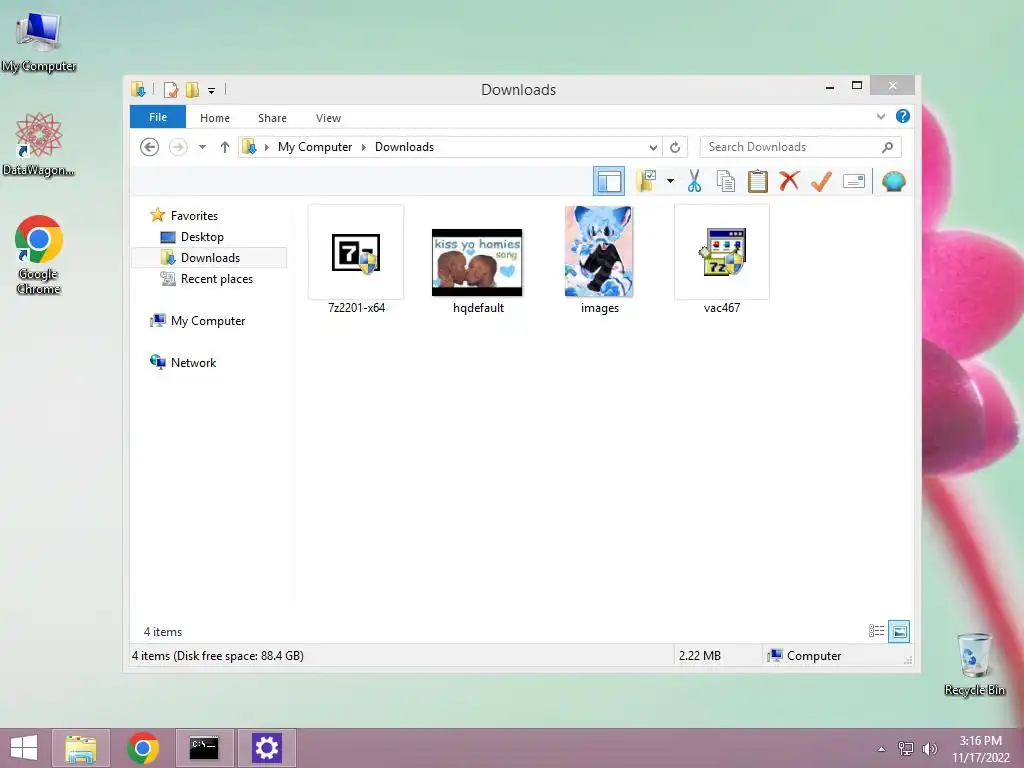The height and width of the screenshot is (768, 1024).
Task: Click the orange checkmark Properties icon
Action: click(821, 181)
